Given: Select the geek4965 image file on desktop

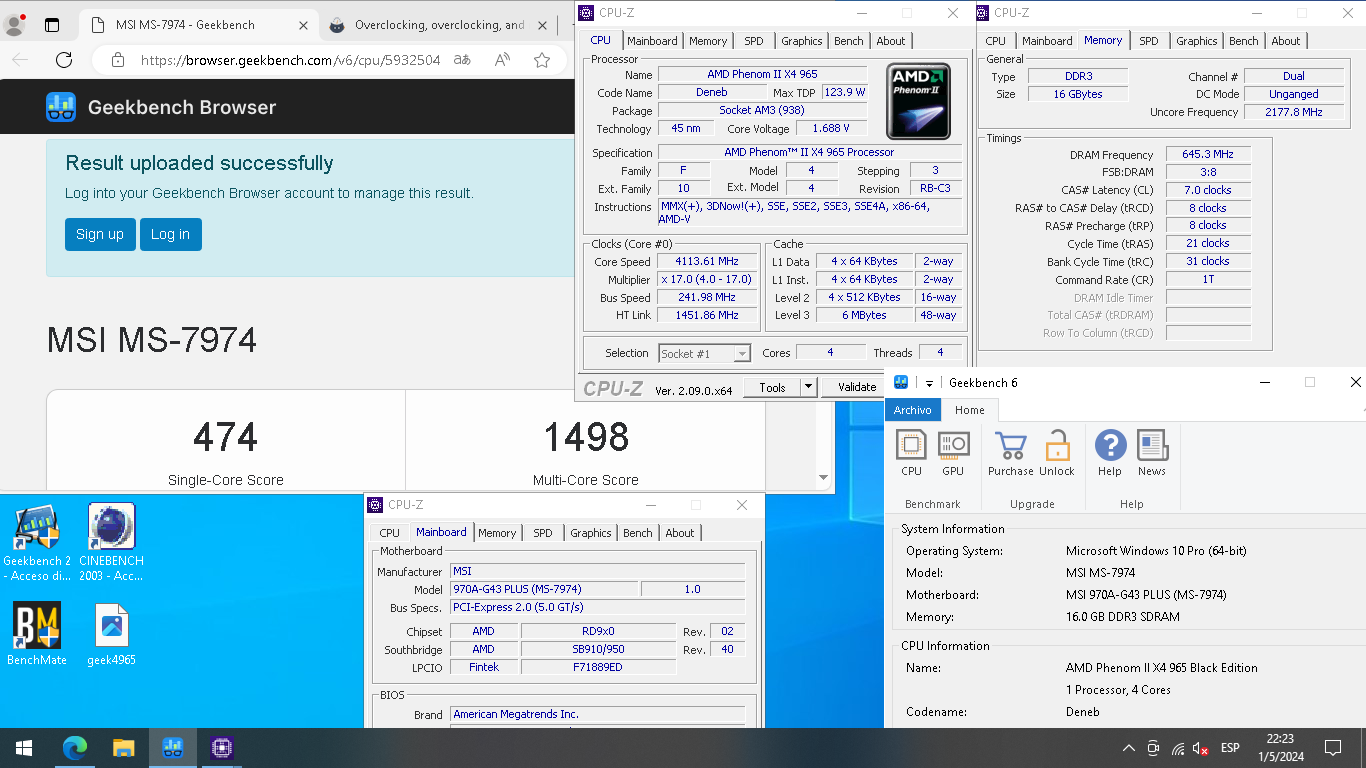Looking at the screenshot, I should coord(112,634).
